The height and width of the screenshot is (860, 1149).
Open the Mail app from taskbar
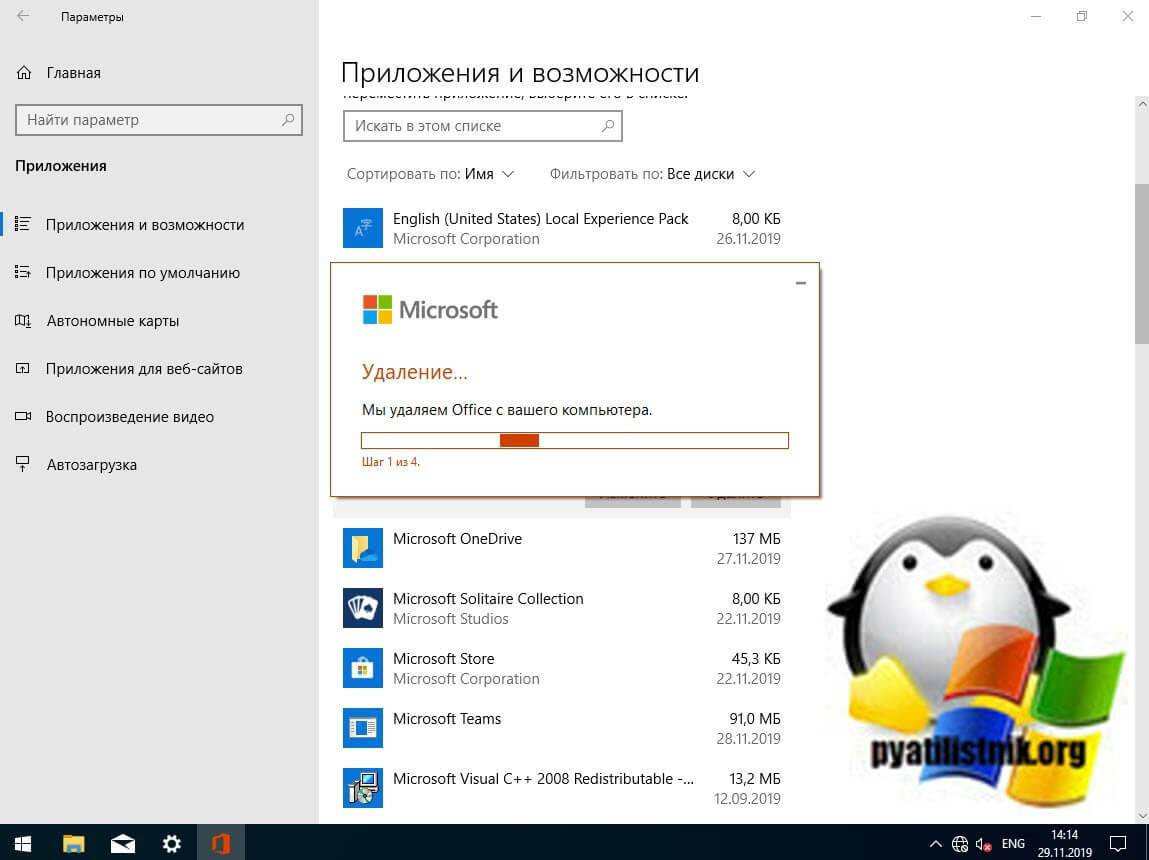(122, 843)
